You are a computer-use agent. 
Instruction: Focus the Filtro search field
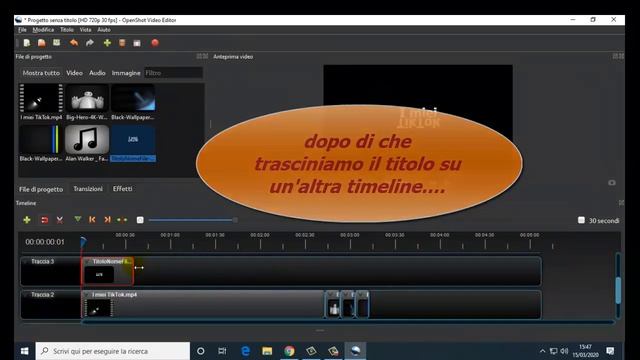click(173, 73)
